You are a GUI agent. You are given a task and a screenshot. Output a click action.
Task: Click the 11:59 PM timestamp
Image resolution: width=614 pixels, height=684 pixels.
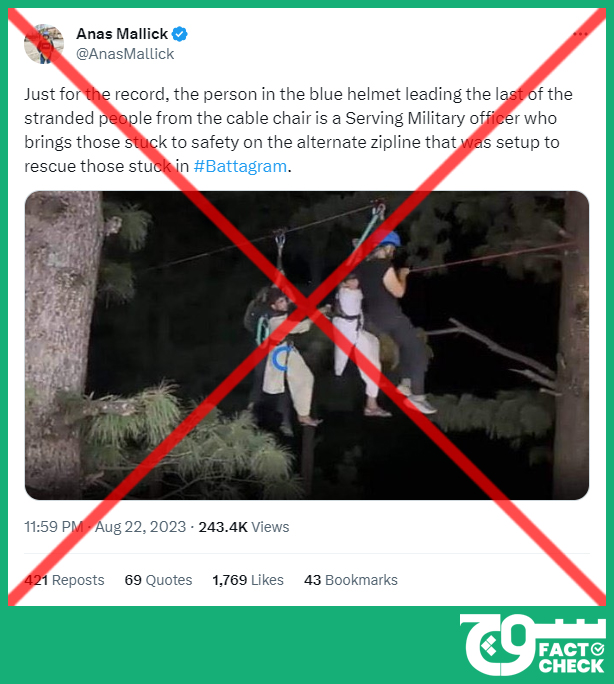[54, 527]
